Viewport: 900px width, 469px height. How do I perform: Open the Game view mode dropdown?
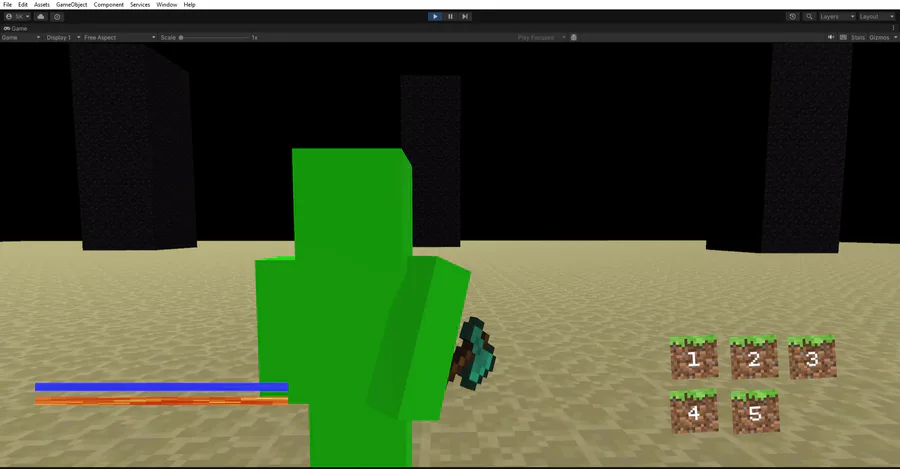21,37
